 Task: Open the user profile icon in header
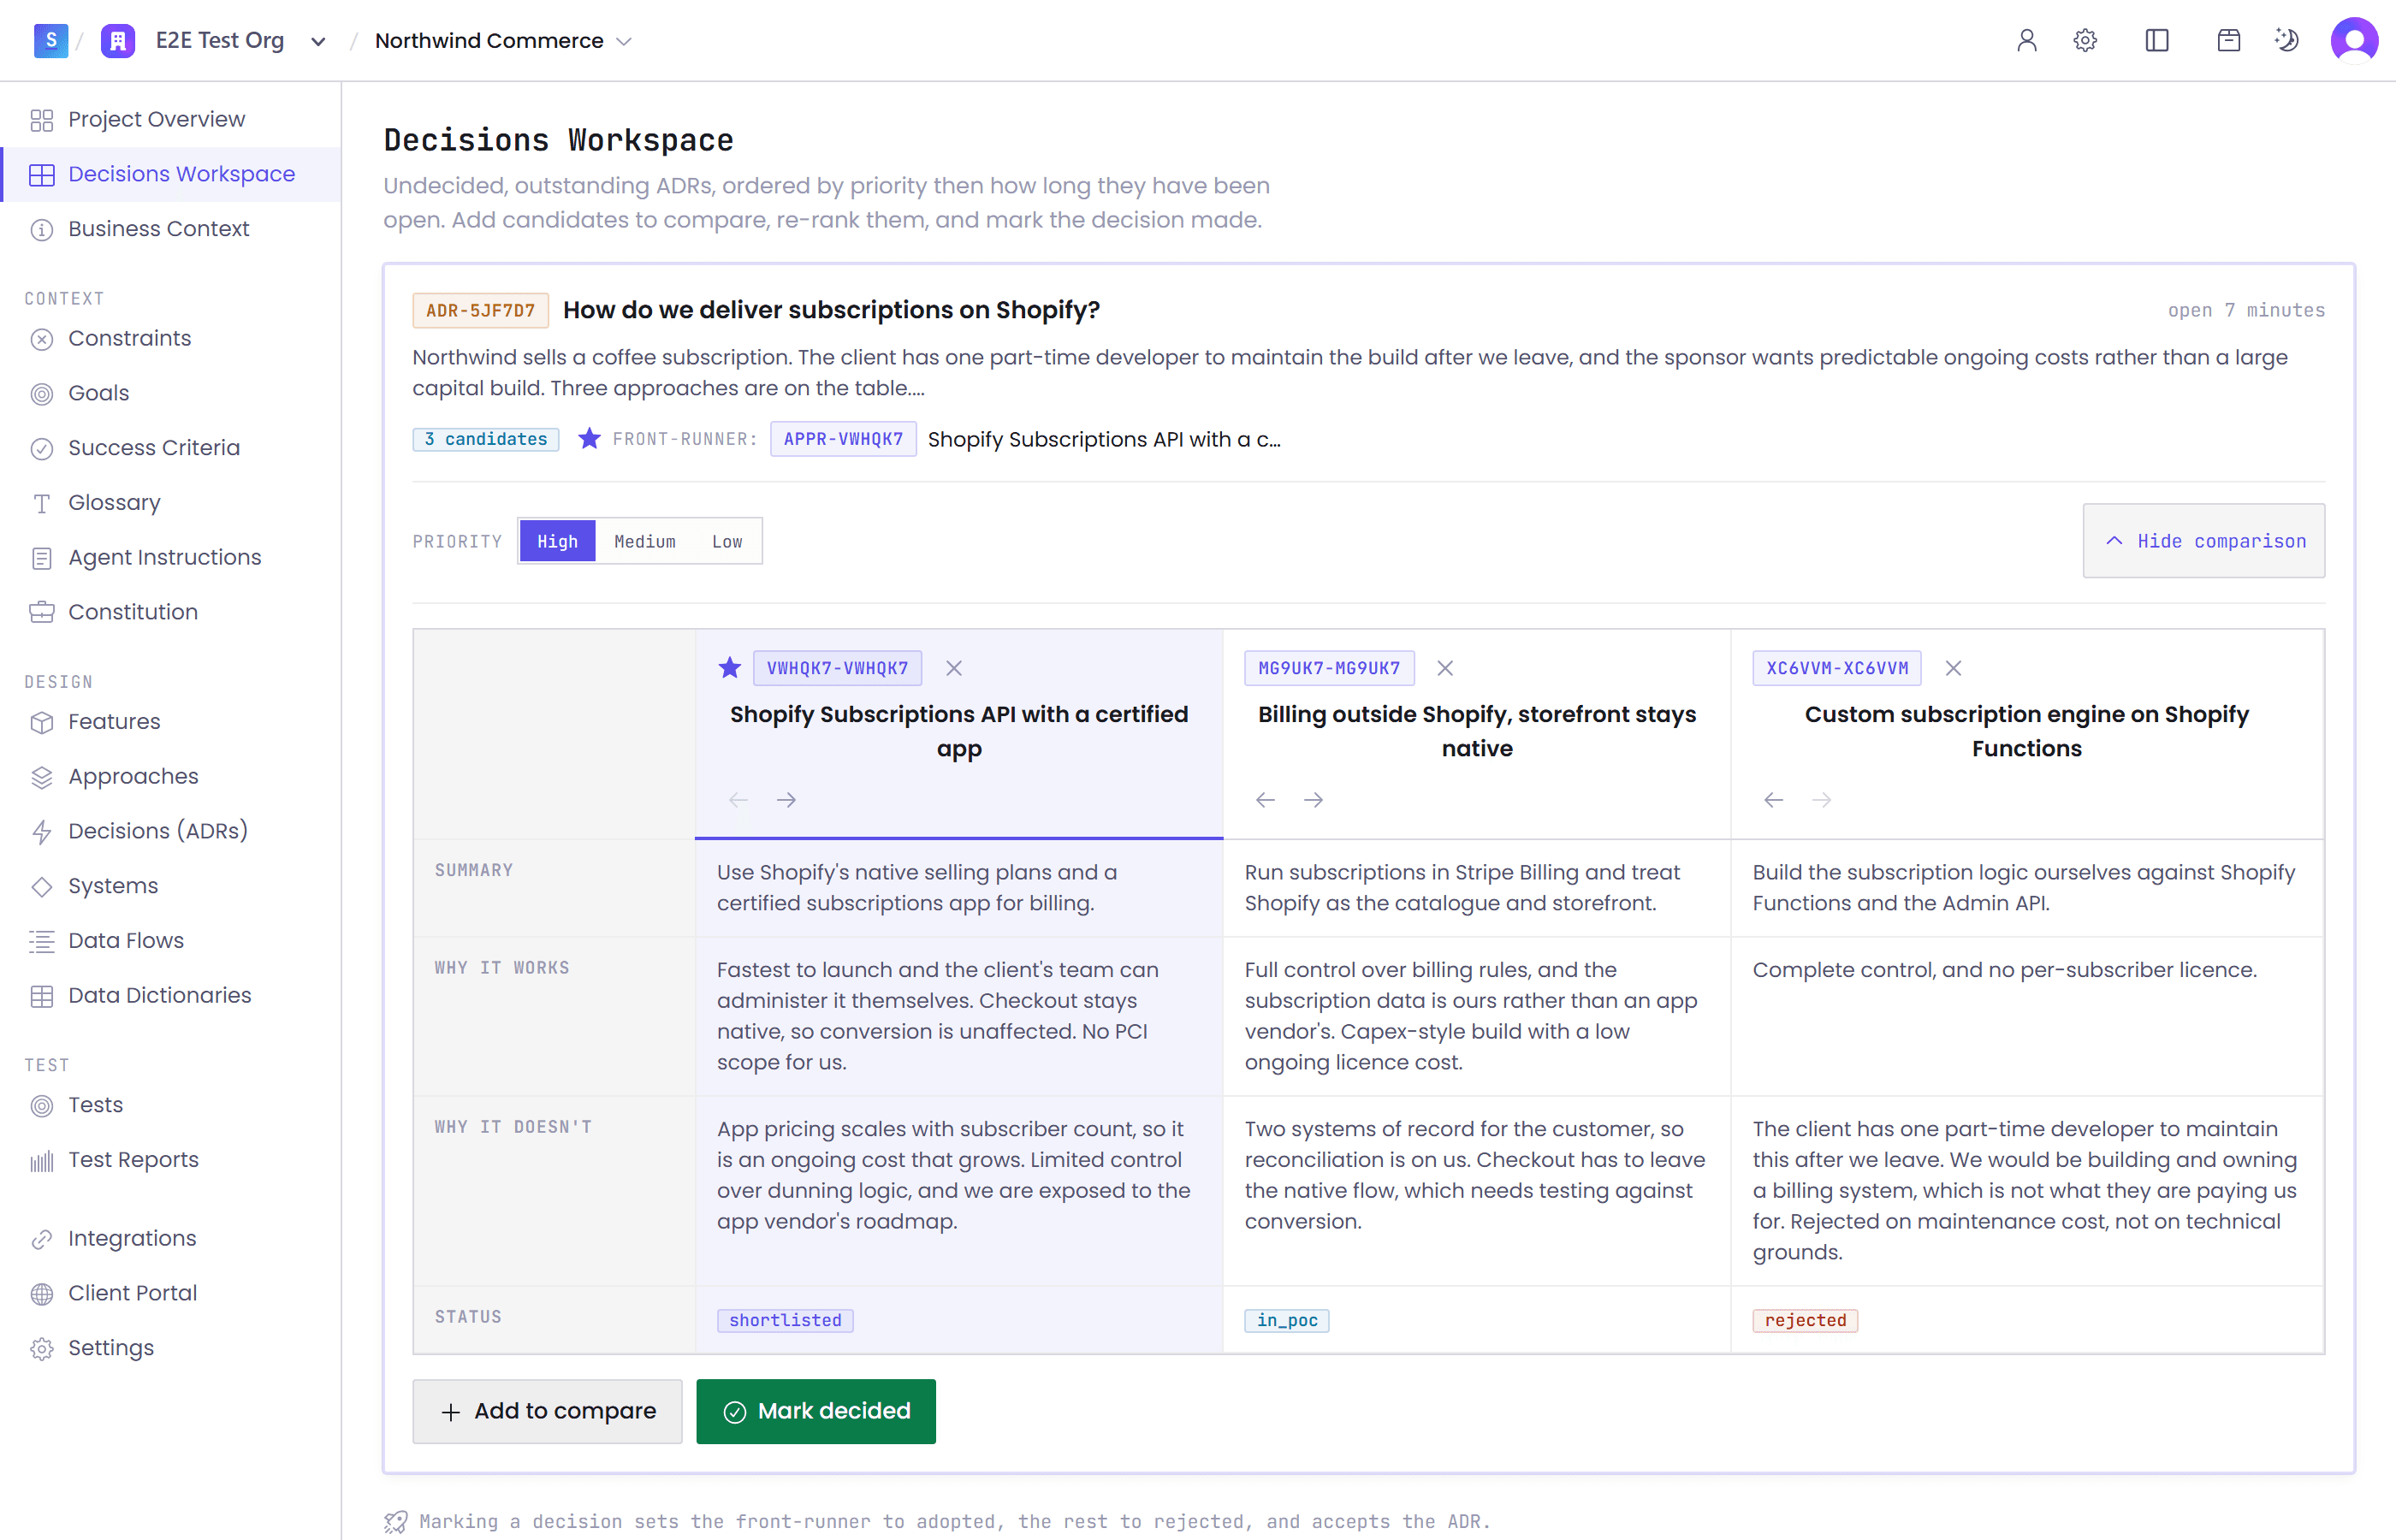coord(2026,41)
